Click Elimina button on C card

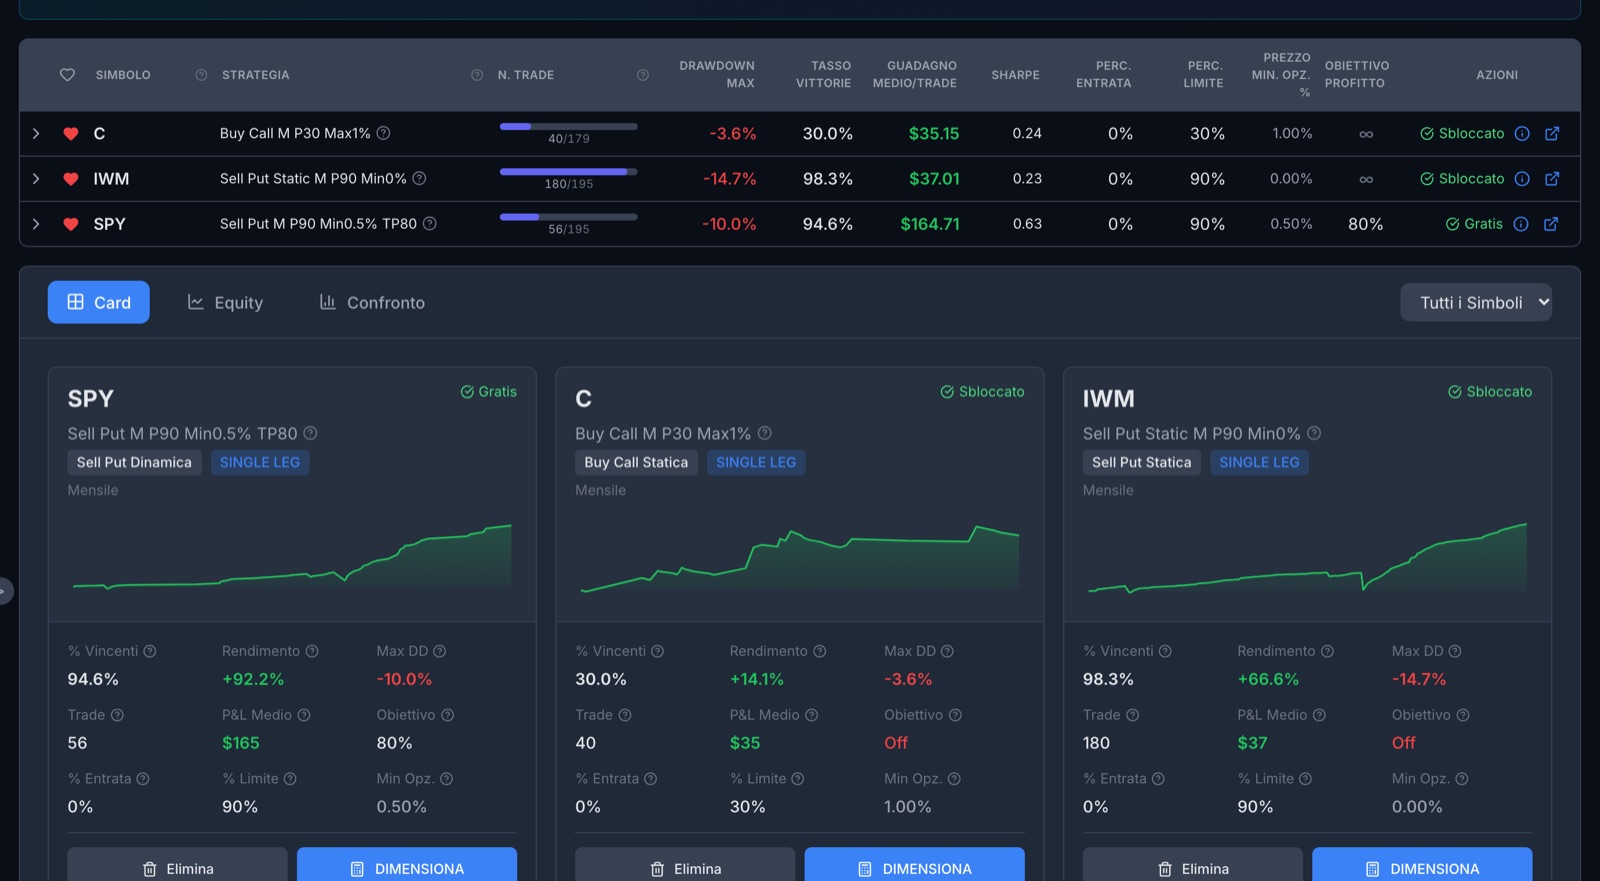point(685,866)
